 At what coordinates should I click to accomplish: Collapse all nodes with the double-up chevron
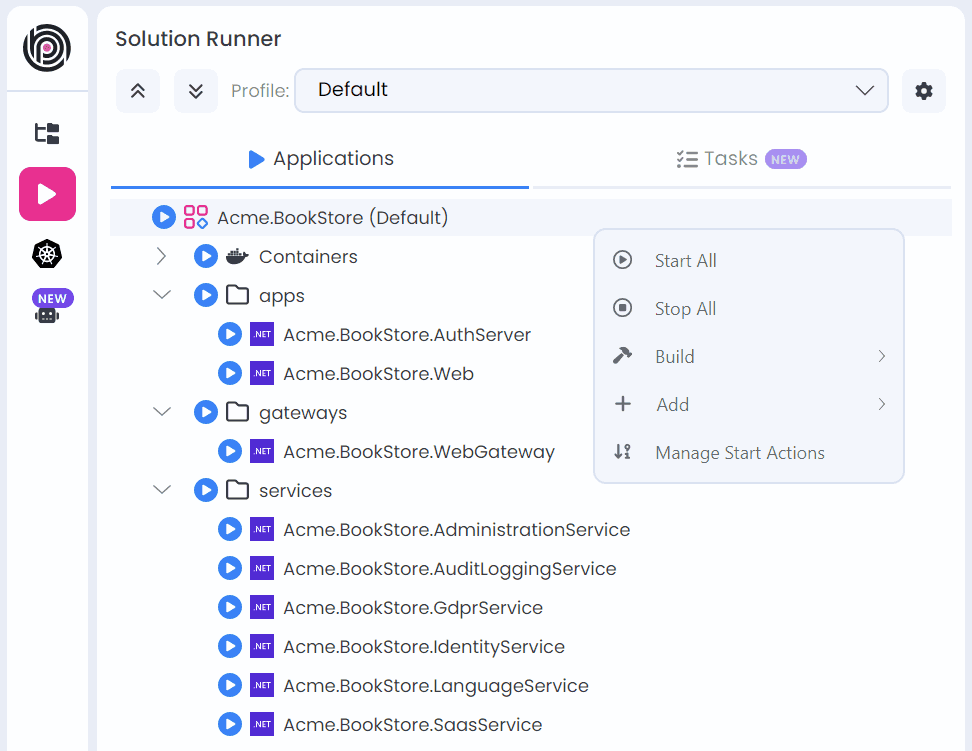(137, 91)
